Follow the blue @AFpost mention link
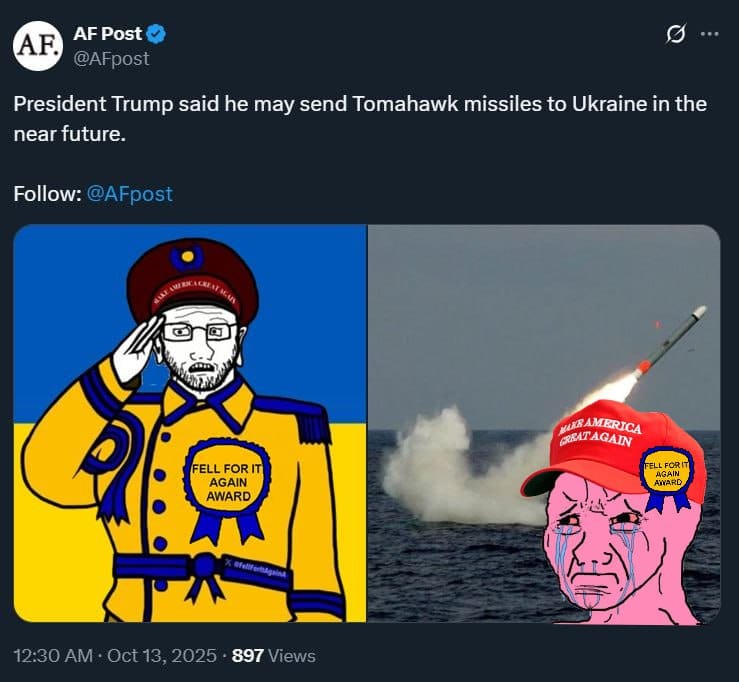This screenshot has width=739, height=682. pyautogui.click(x=130, y=194)
